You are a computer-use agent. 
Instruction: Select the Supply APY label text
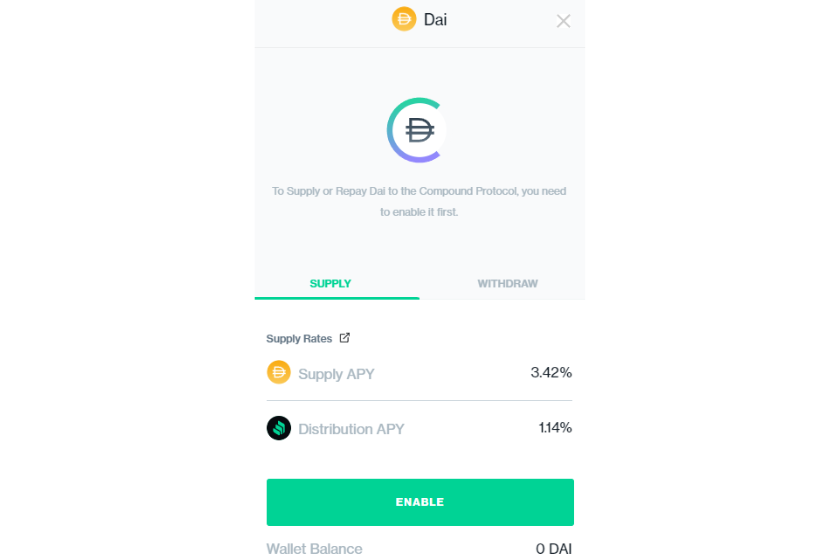336,374
